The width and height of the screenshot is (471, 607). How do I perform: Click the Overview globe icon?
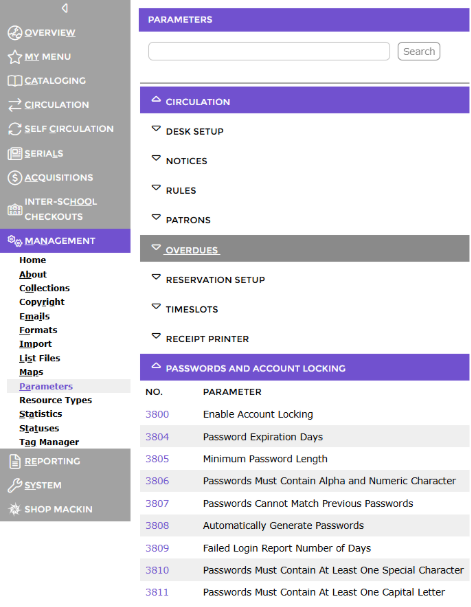pos(15,33)
